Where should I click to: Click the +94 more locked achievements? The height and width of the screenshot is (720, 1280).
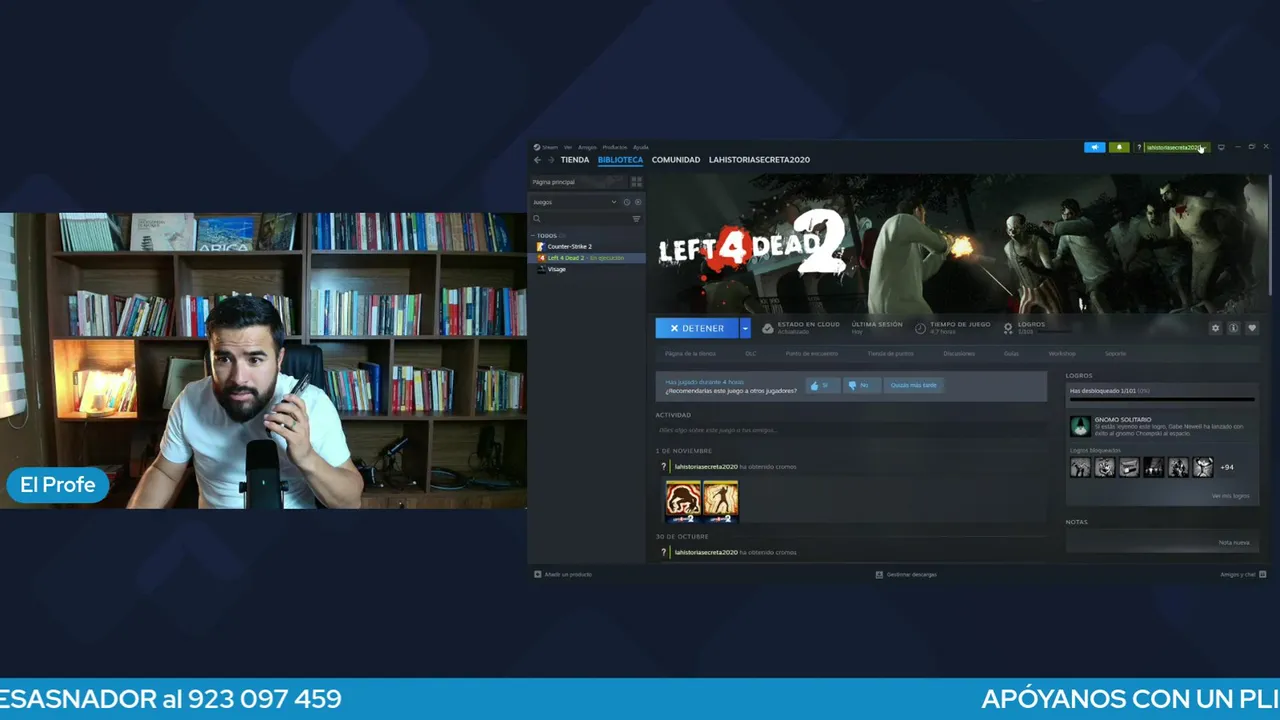1227,467
